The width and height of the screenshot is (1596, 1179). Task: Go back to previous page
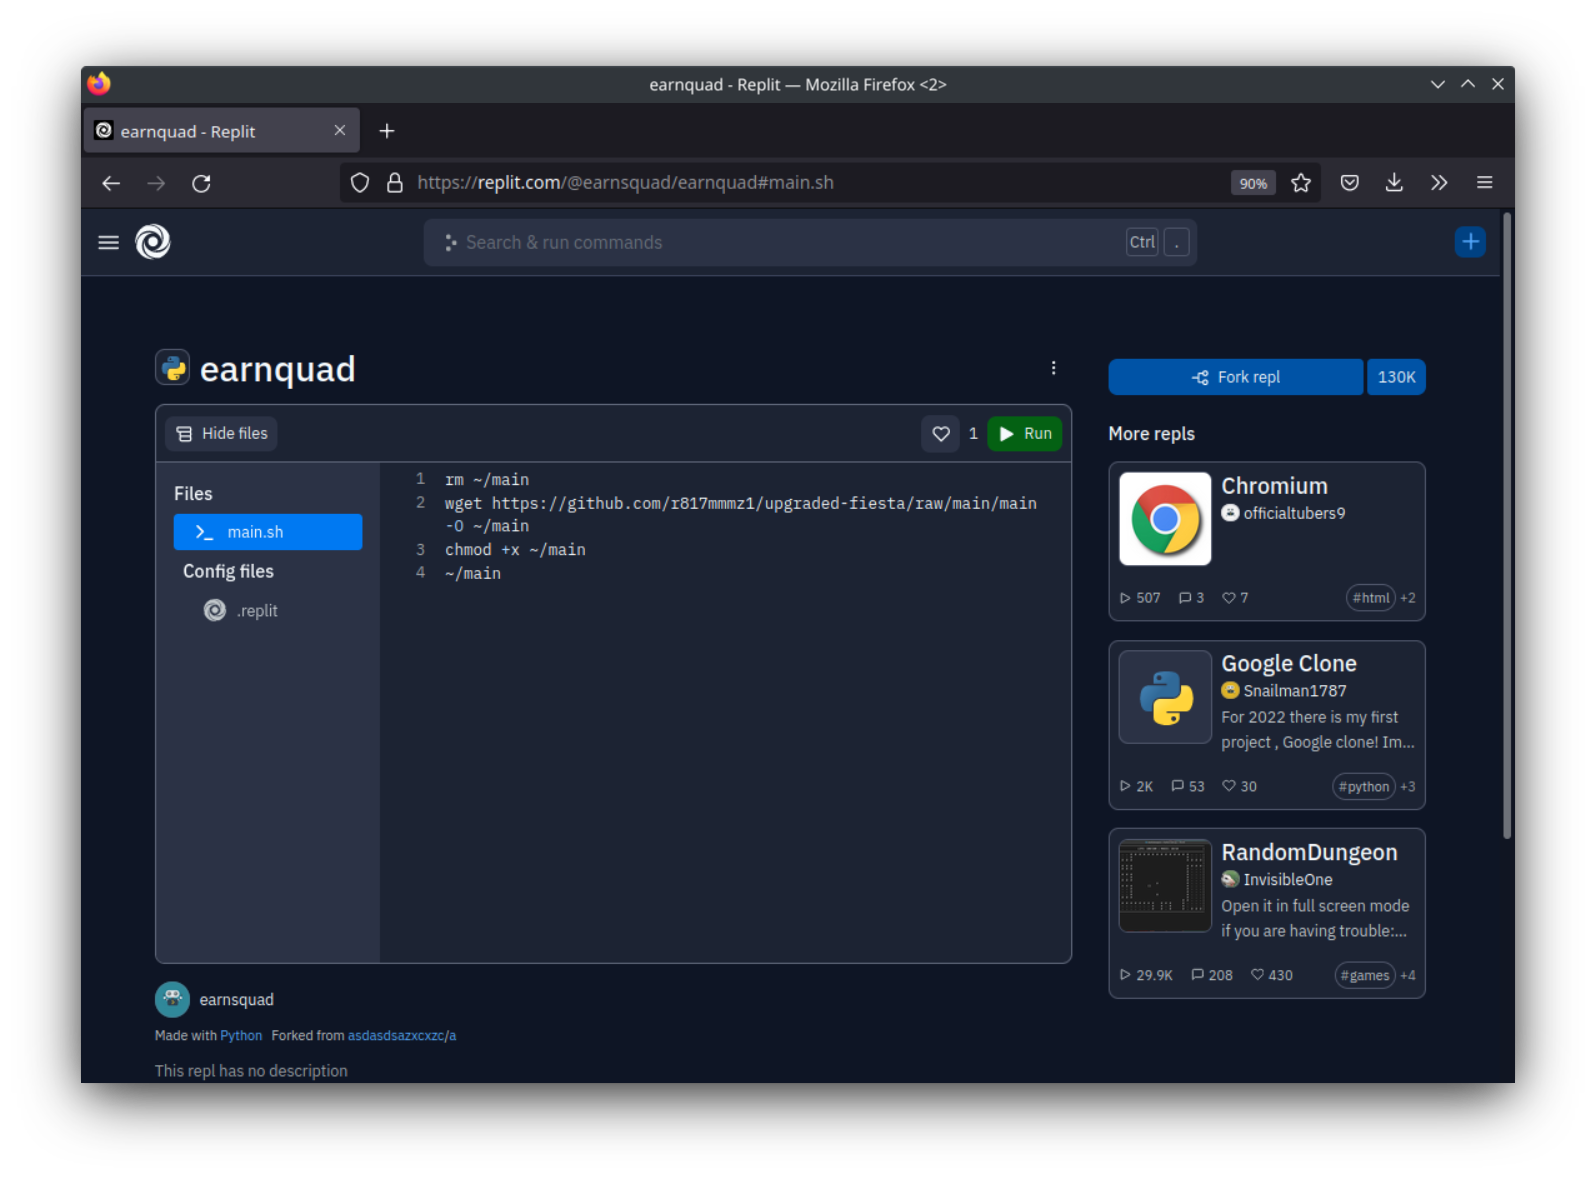[x=111, y=183]
